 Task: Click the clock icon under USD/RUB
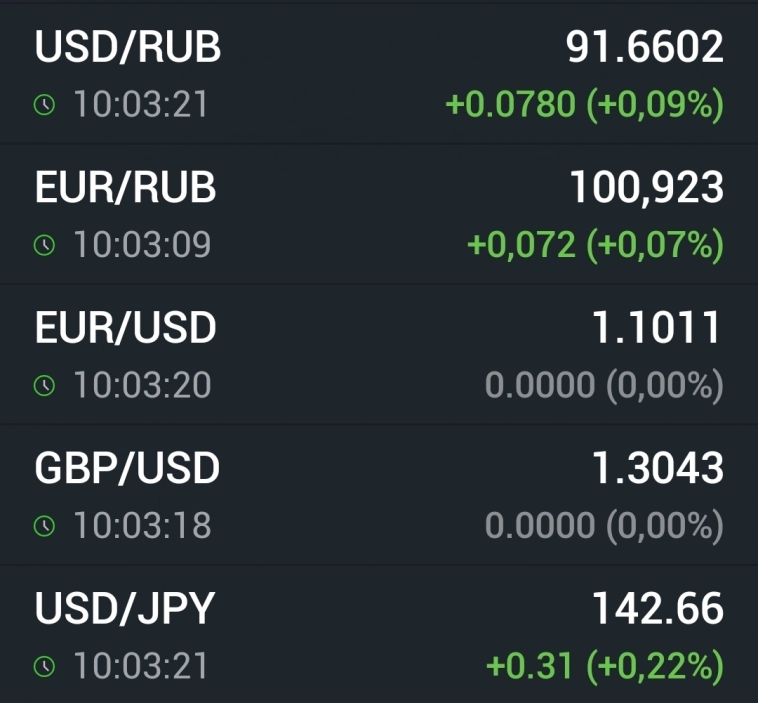click(45, 105)
